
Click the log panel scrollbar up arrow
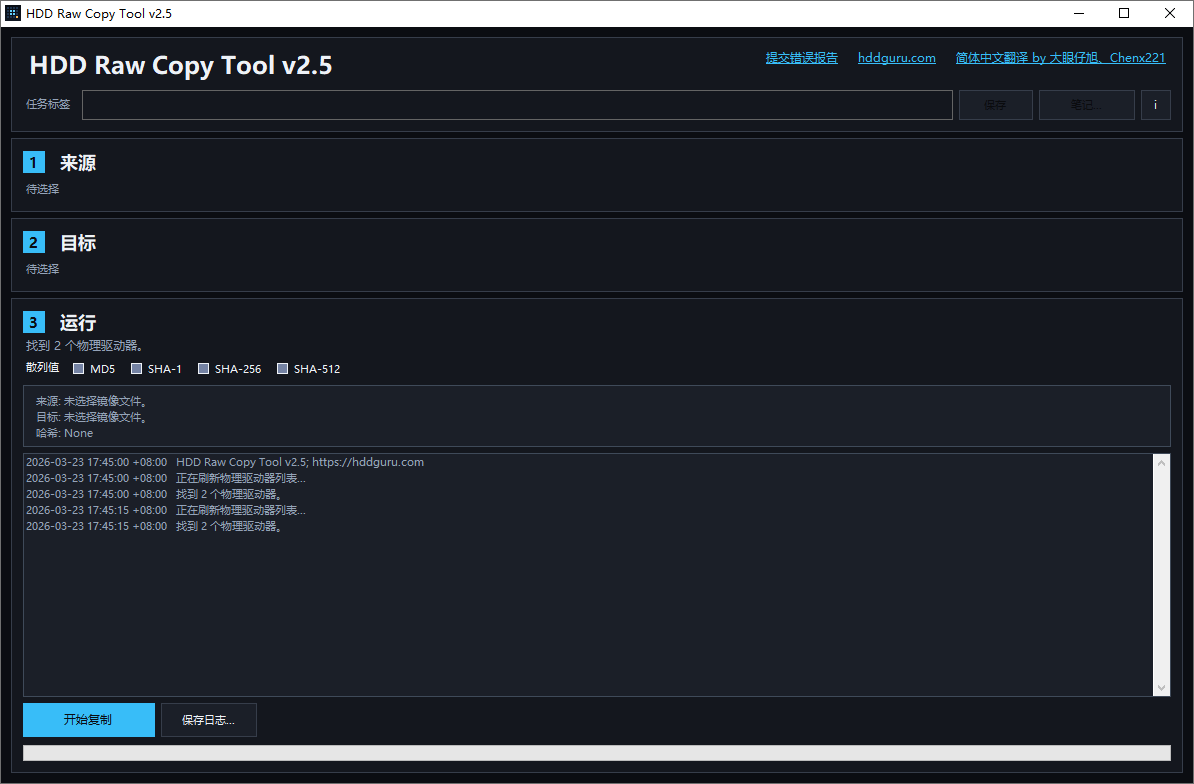1161,461
